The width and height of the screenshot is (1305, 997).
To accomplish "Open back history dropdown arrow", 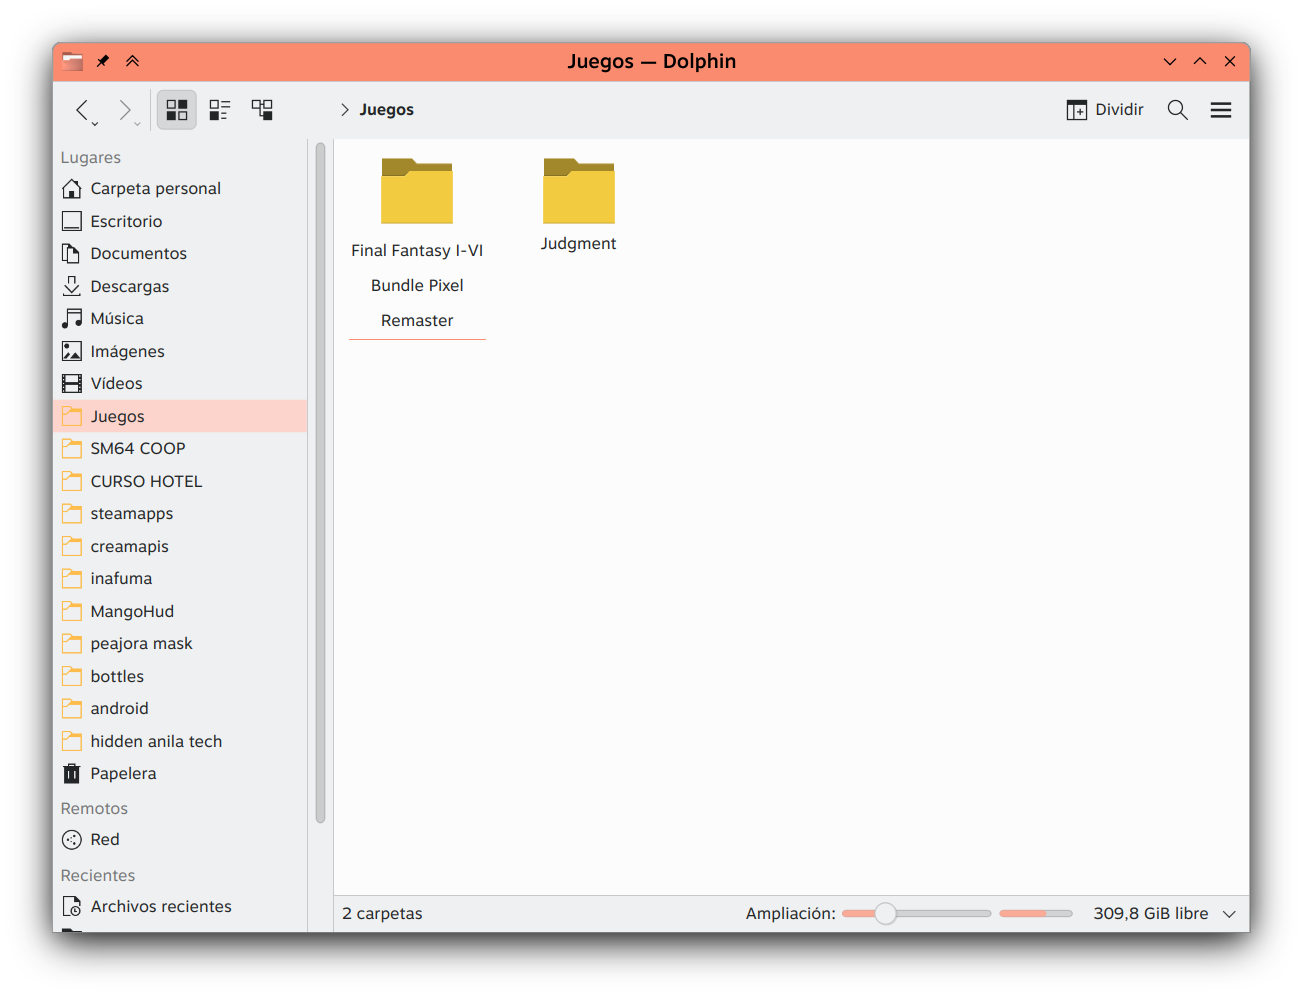I will (95, 124).
